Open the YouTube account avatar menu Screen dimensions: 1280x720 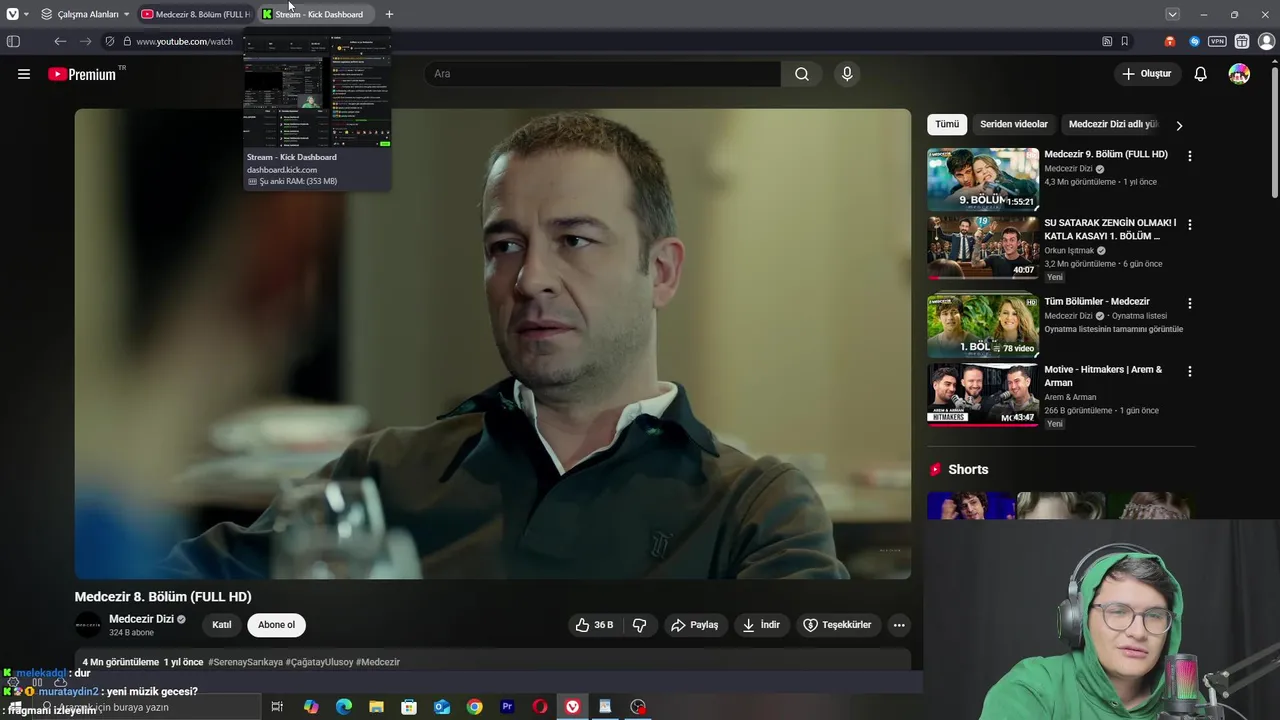click(x=1239, y=74)
